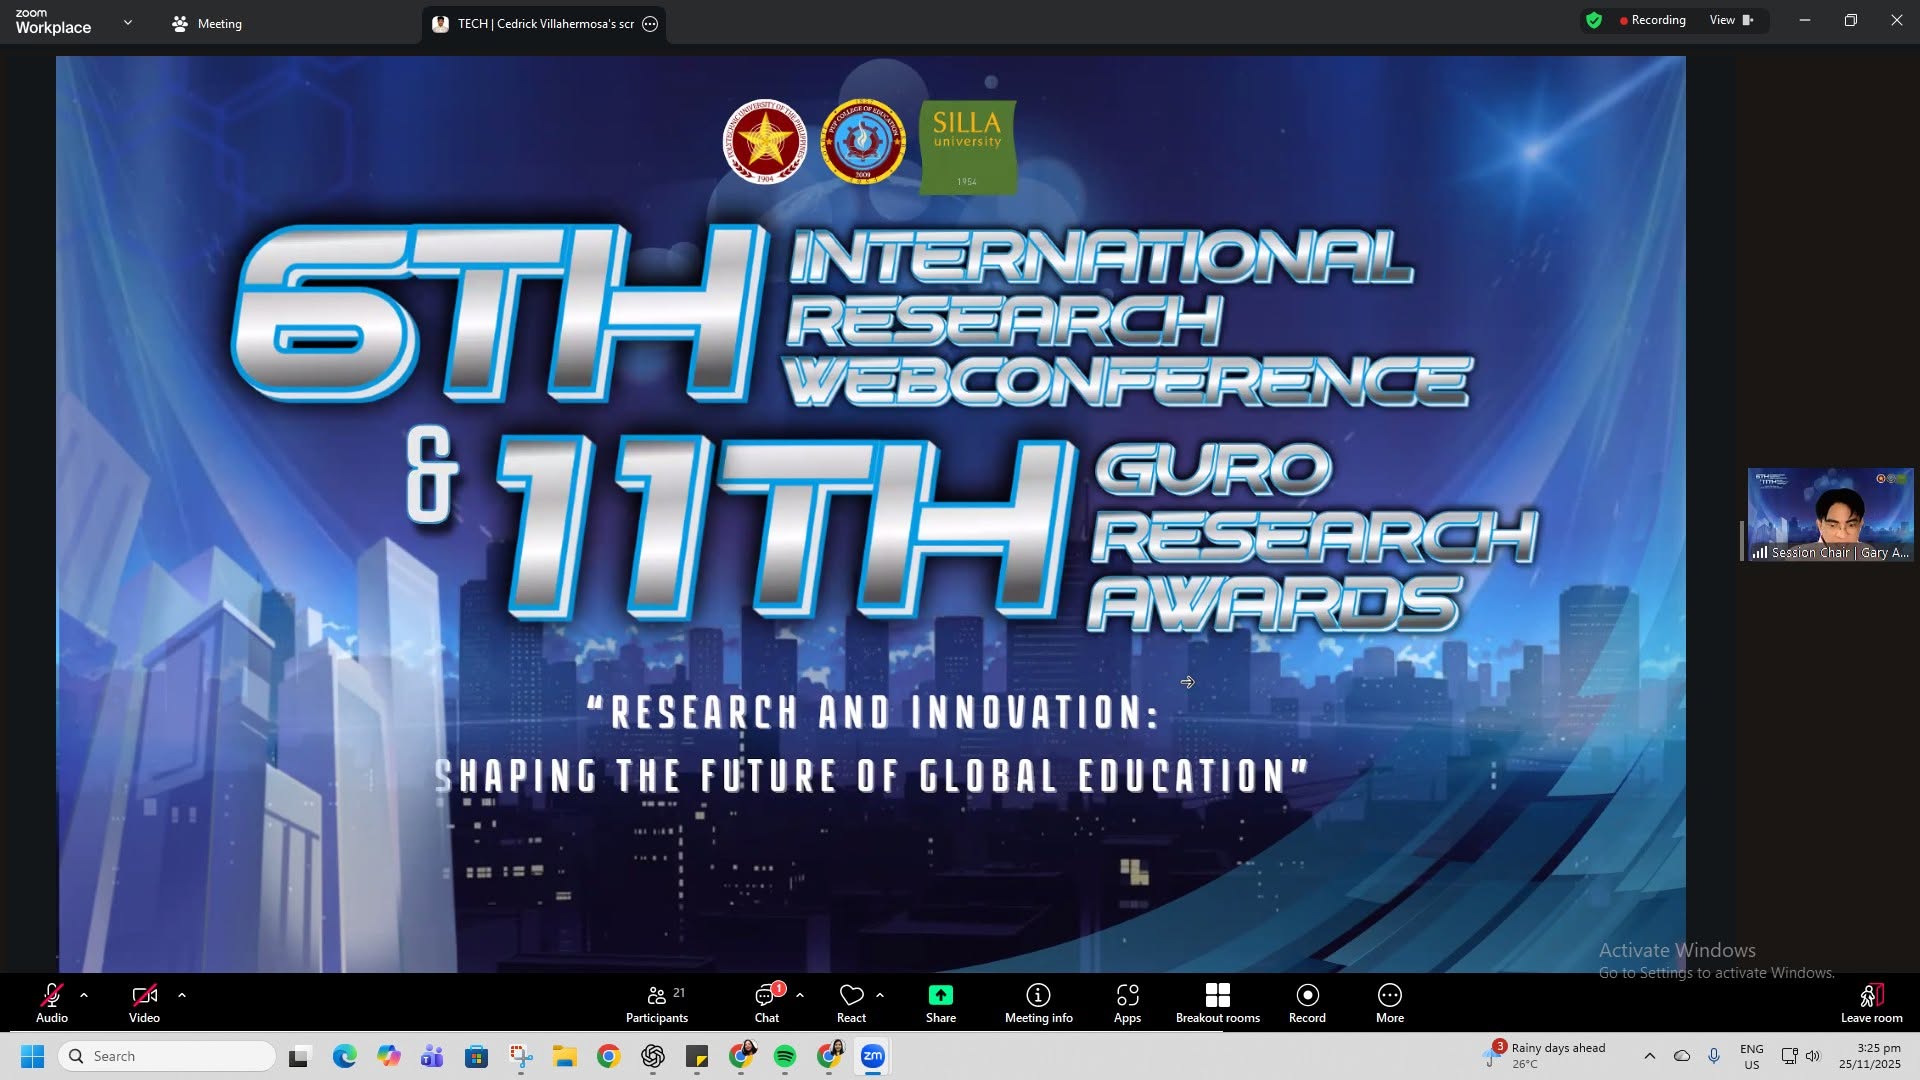Open Microsoft Store from the taskbar
Screen dimensions: 1920x1080
coord(476,1056)
